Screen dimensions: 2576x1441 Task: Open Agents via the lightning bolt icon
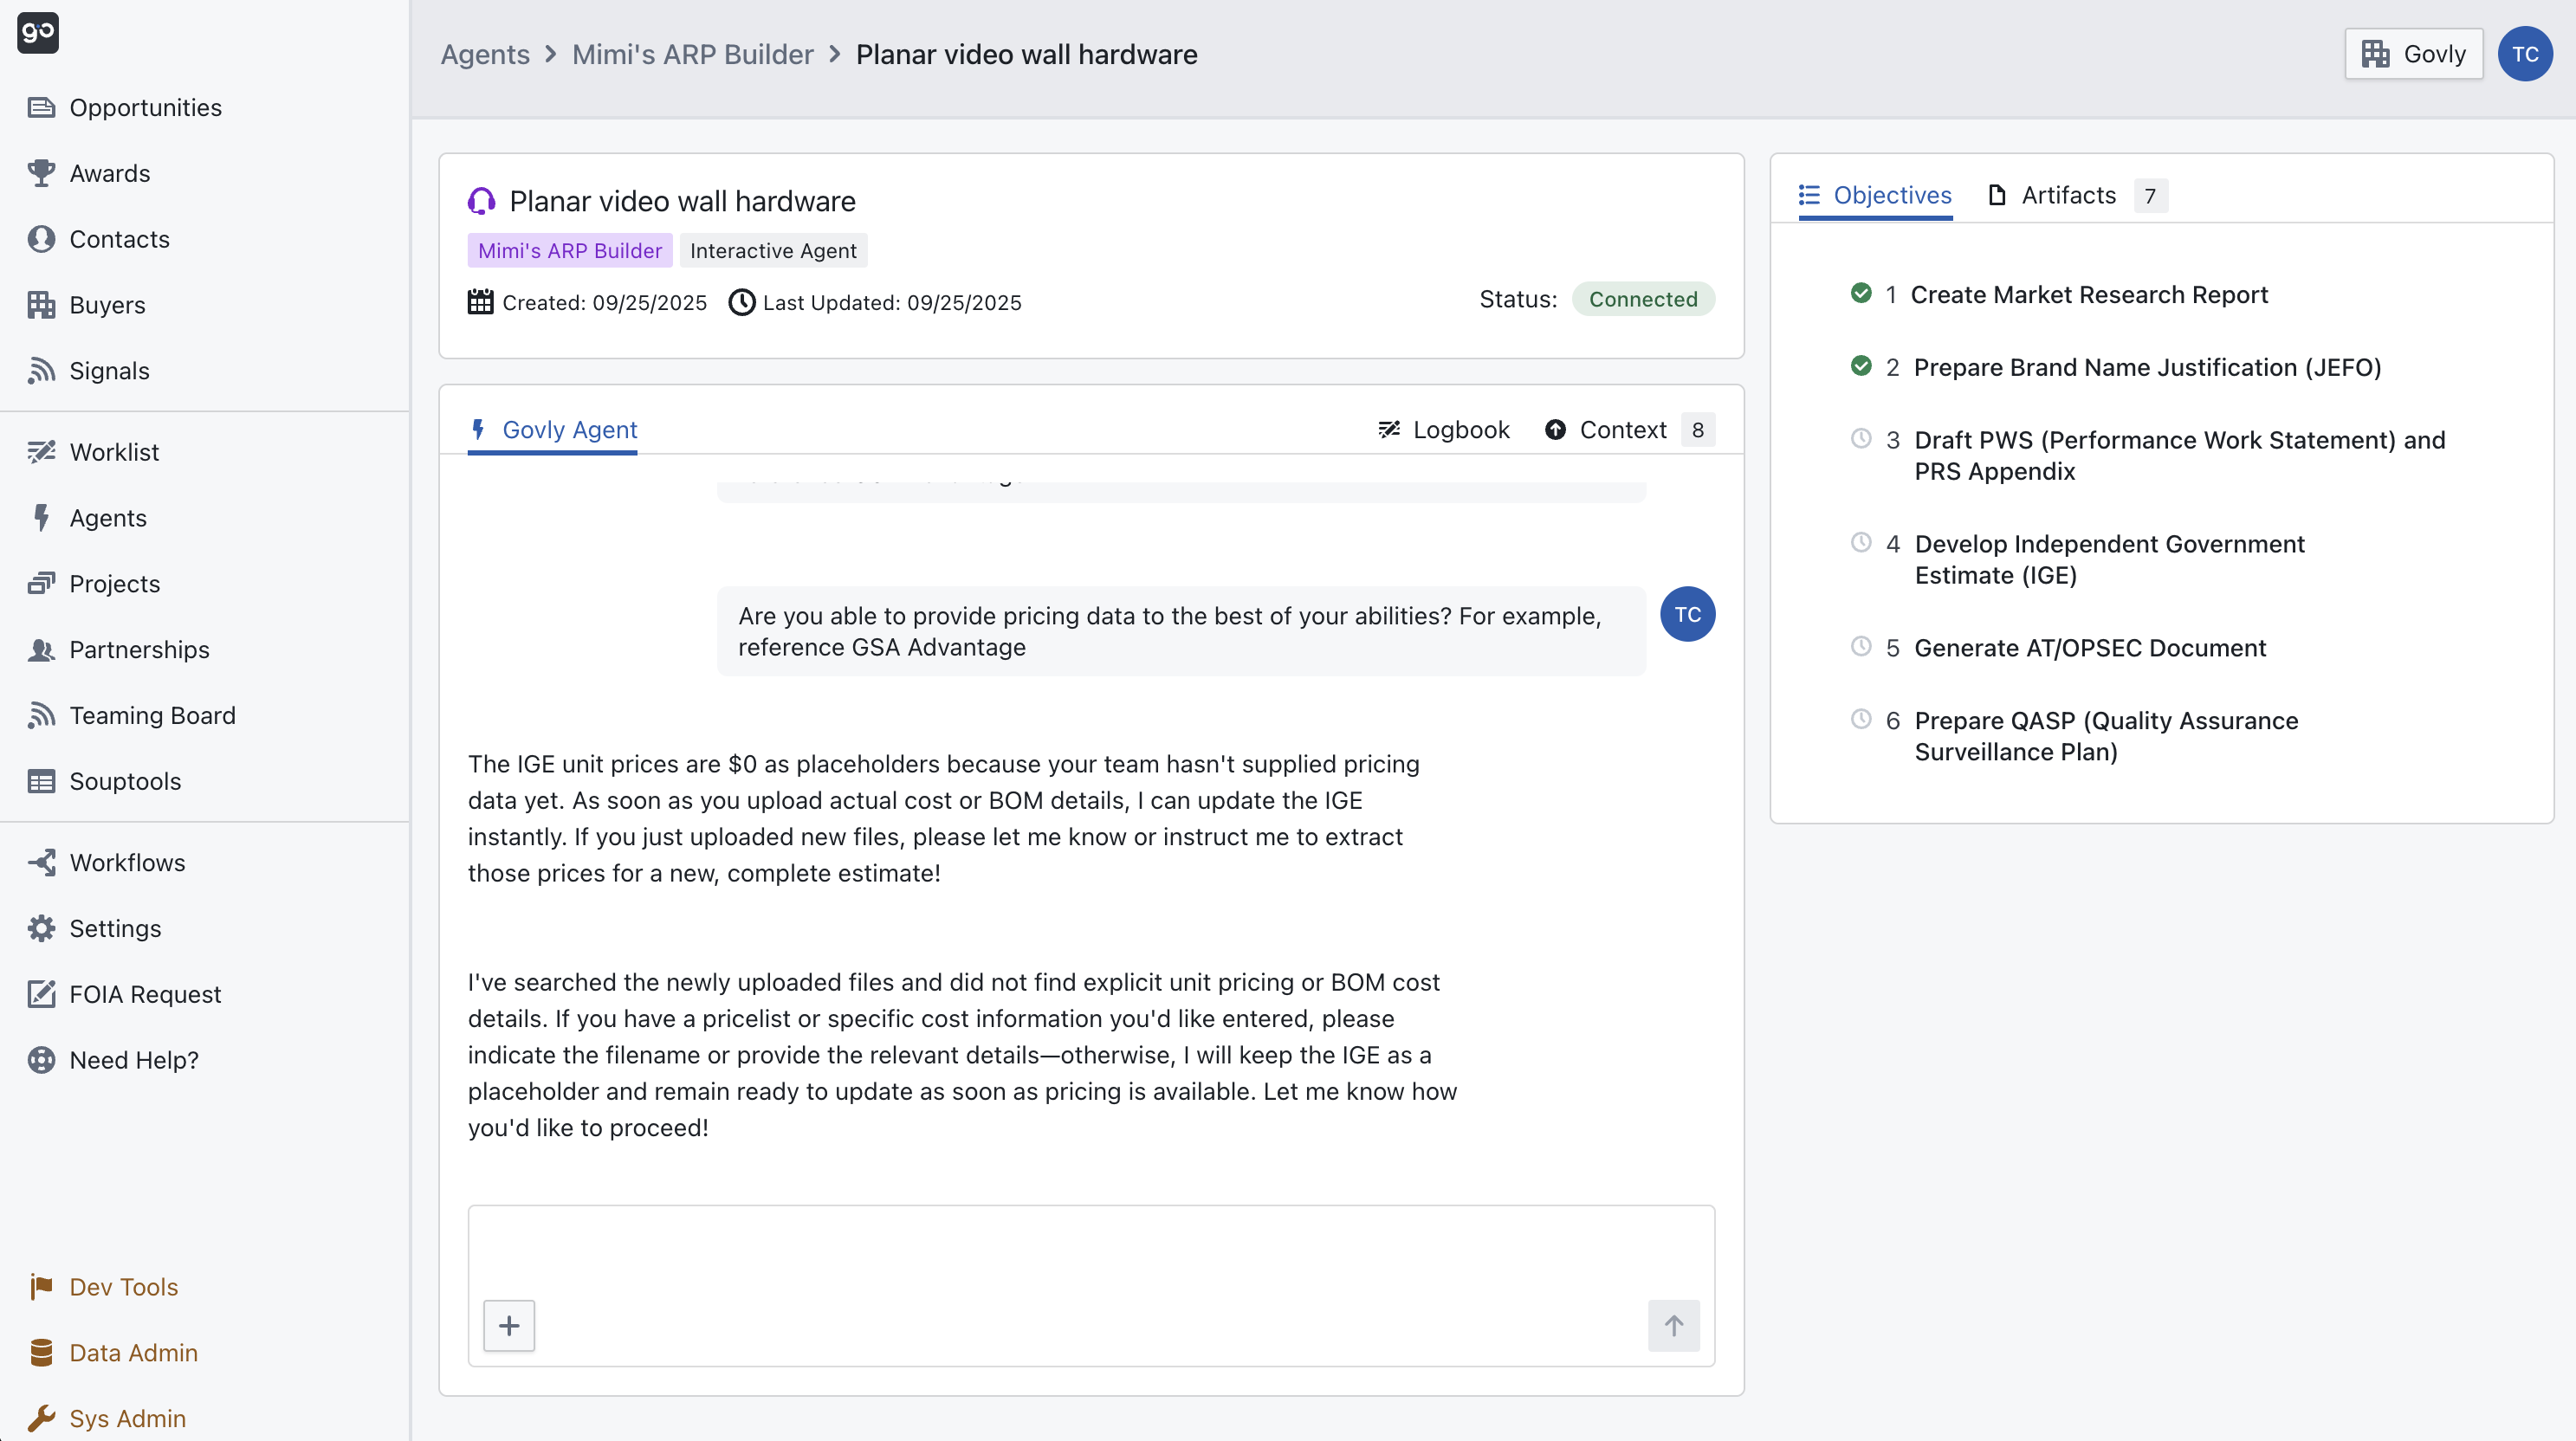41,517
